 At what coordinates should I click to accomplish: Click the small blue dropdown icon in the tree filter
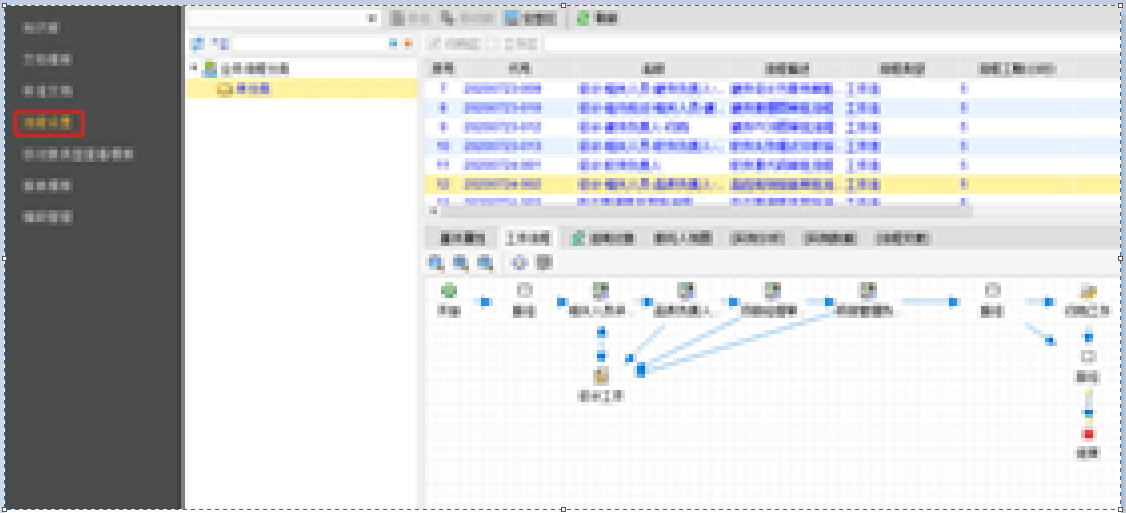pyautogui.click(x=393, y=44)
